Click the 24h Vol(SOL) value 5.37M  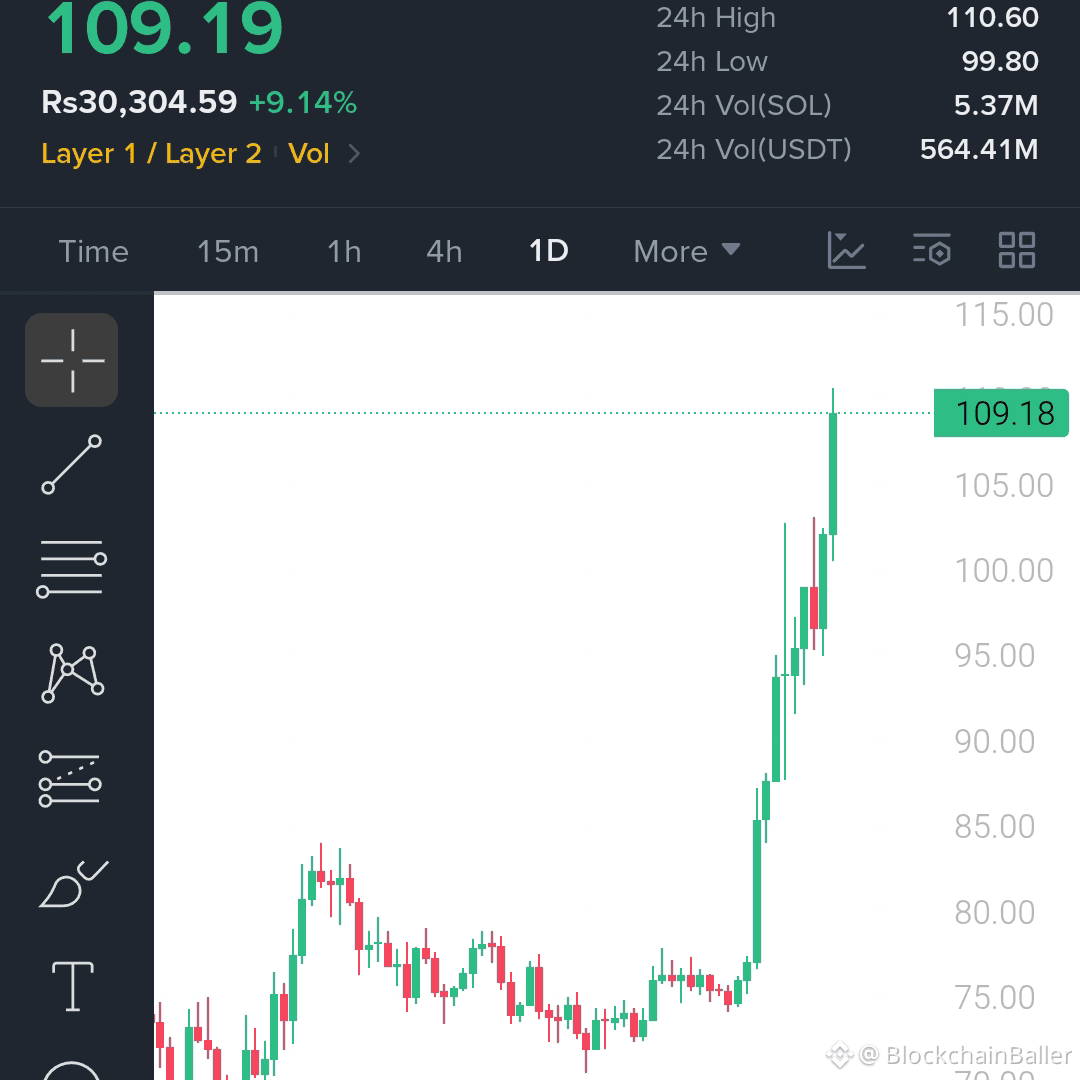tap(995, 105)
